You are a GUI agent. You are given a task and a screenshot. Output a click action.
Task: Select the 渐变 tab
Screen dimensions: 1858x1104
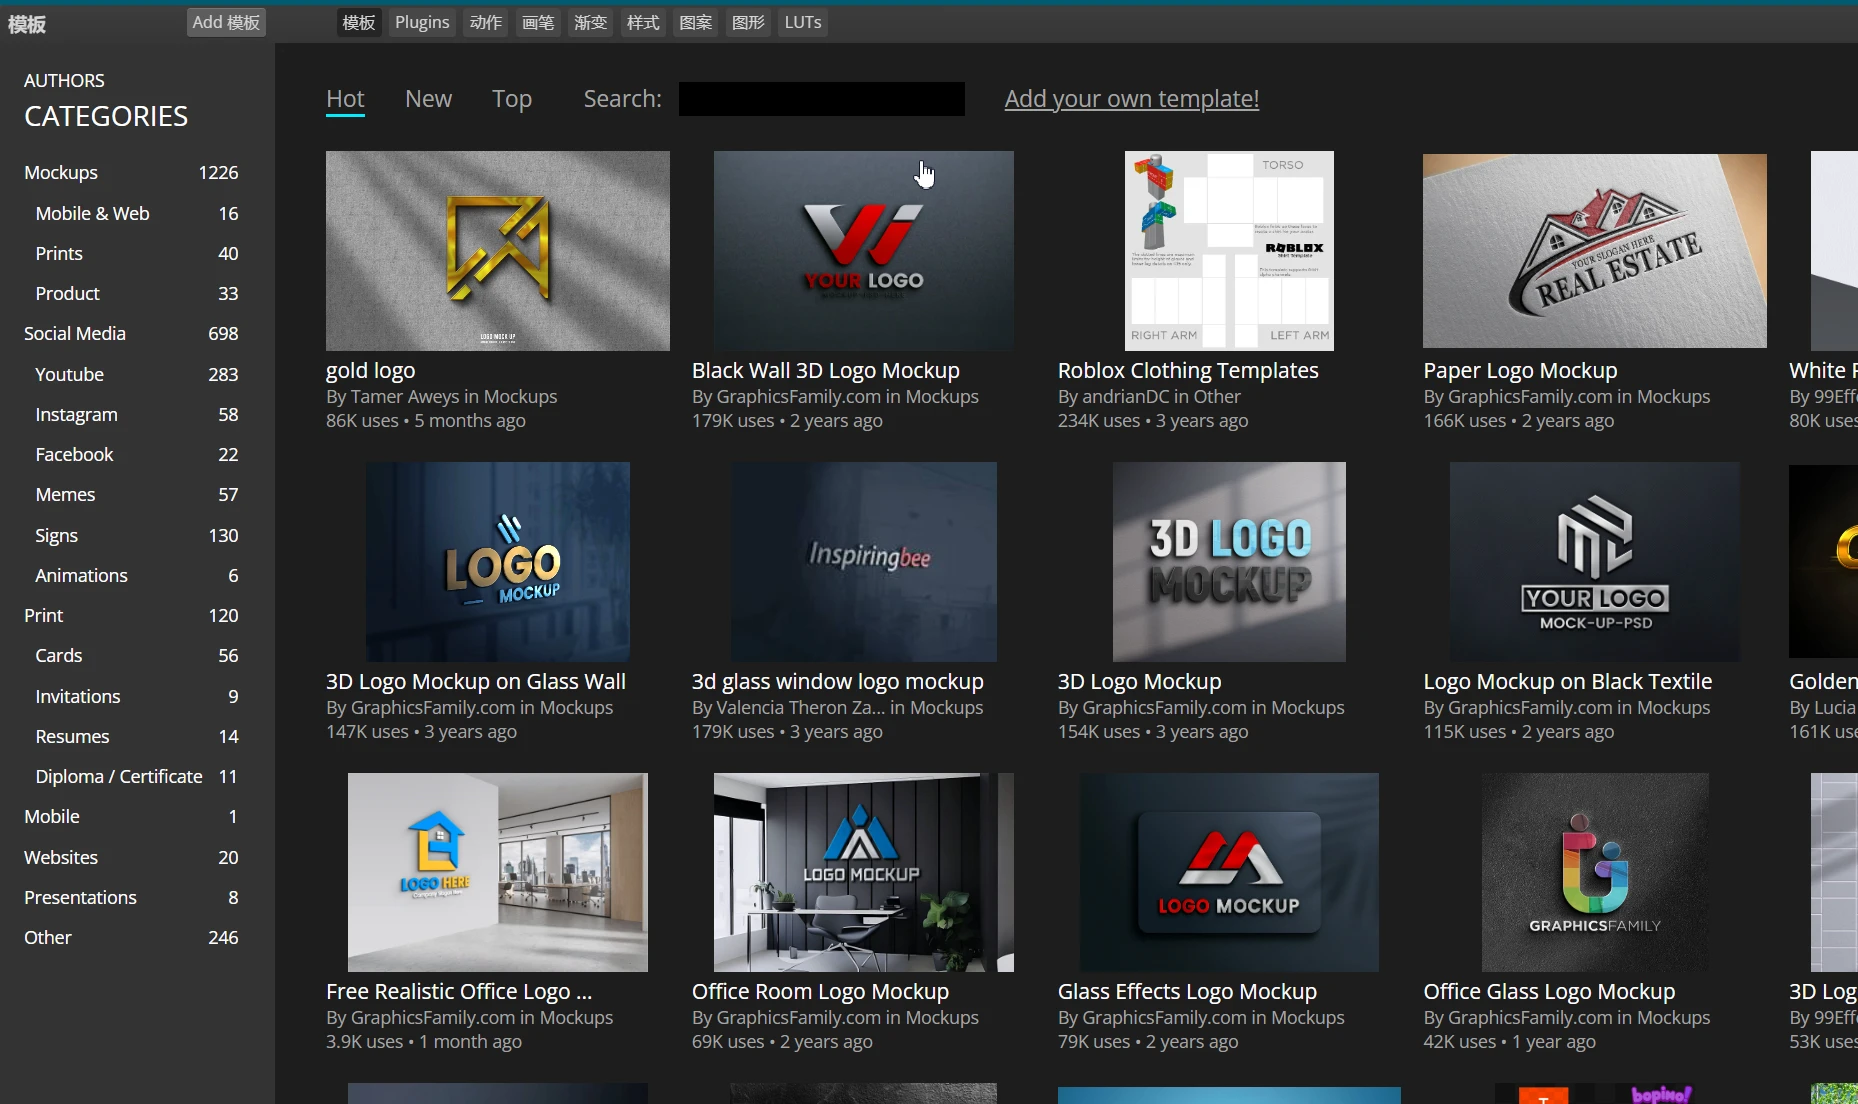(590, 22)
